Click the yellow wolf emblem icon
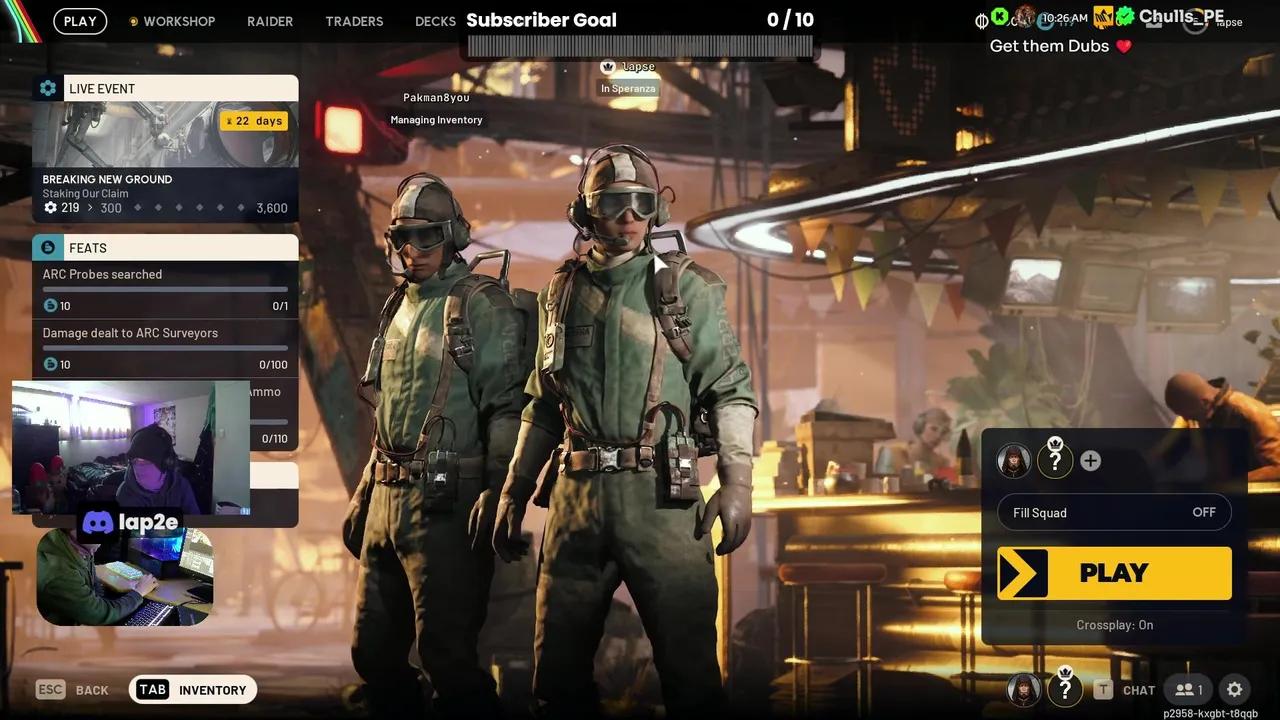This screenshot has height=720, width=1280. tap(1103, 17)
